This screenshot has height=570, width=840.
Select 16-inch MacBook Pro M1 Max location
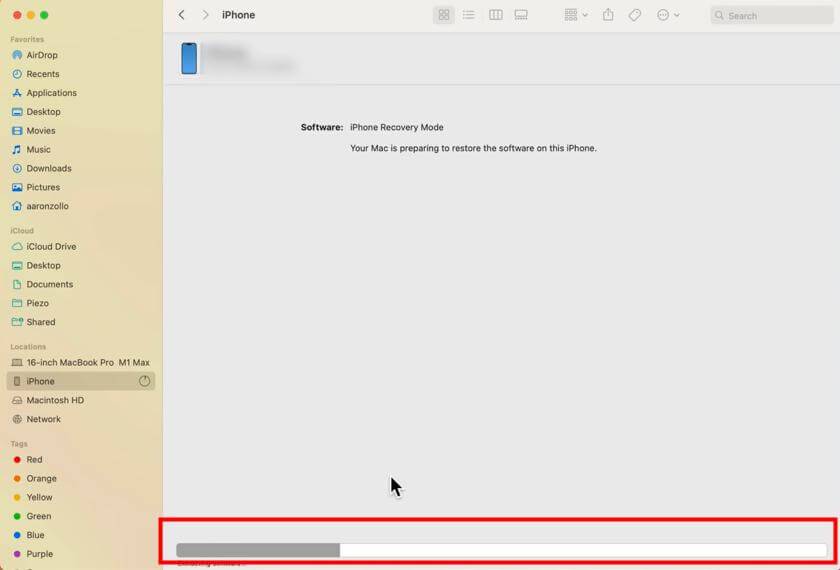pyautogui.click(x=80, y=363)
